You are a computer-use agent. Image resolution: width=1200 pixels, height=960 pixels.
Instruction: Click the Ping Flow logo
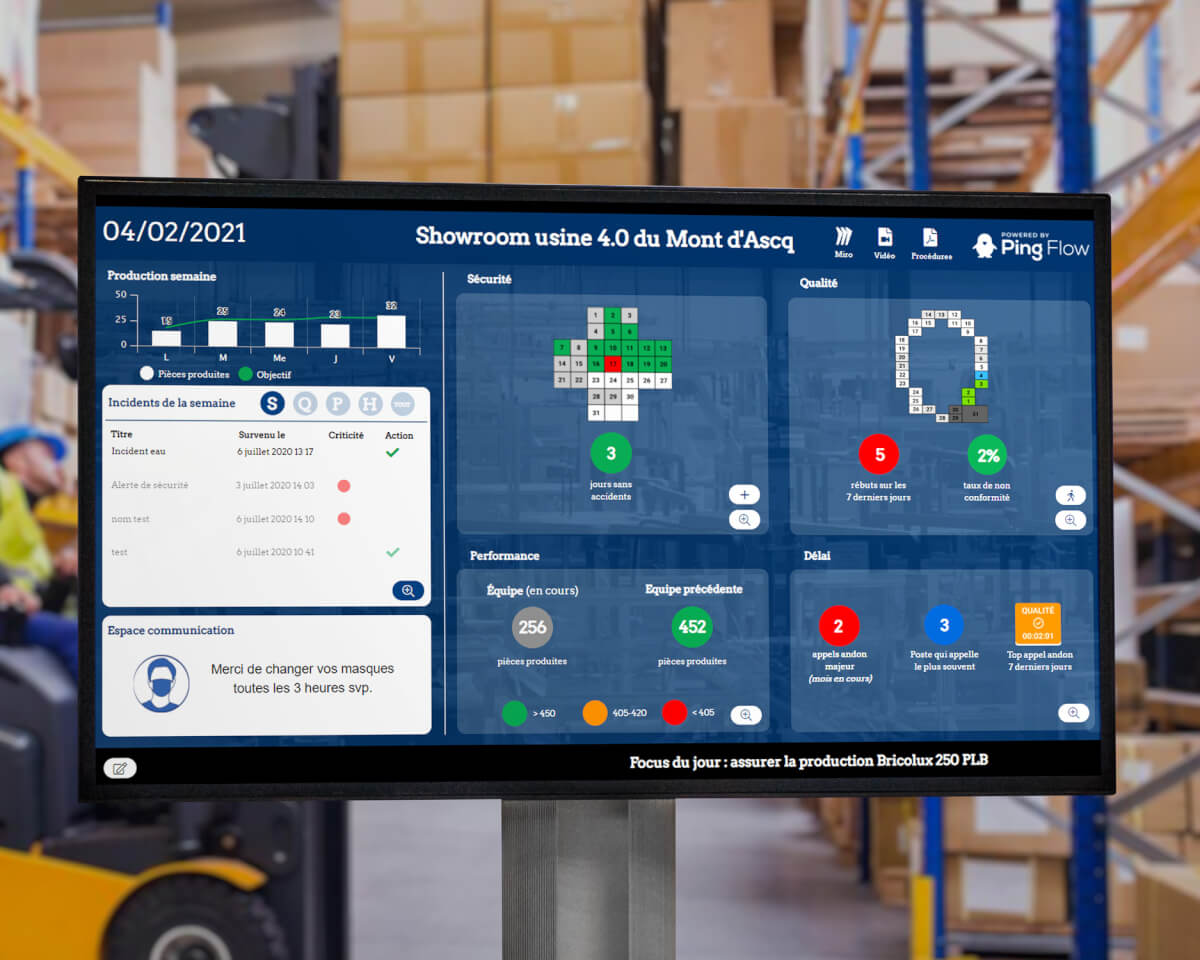pyautogui.click(x=1031, y=246)
